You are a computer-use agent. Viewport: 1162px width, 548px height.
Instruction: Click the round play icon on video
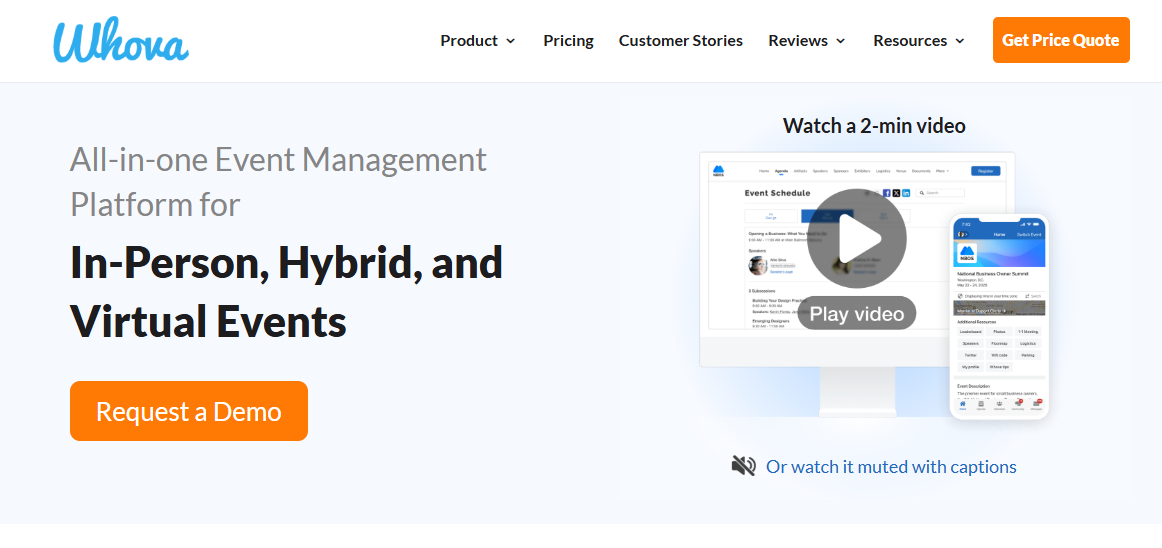pos(857,239)
